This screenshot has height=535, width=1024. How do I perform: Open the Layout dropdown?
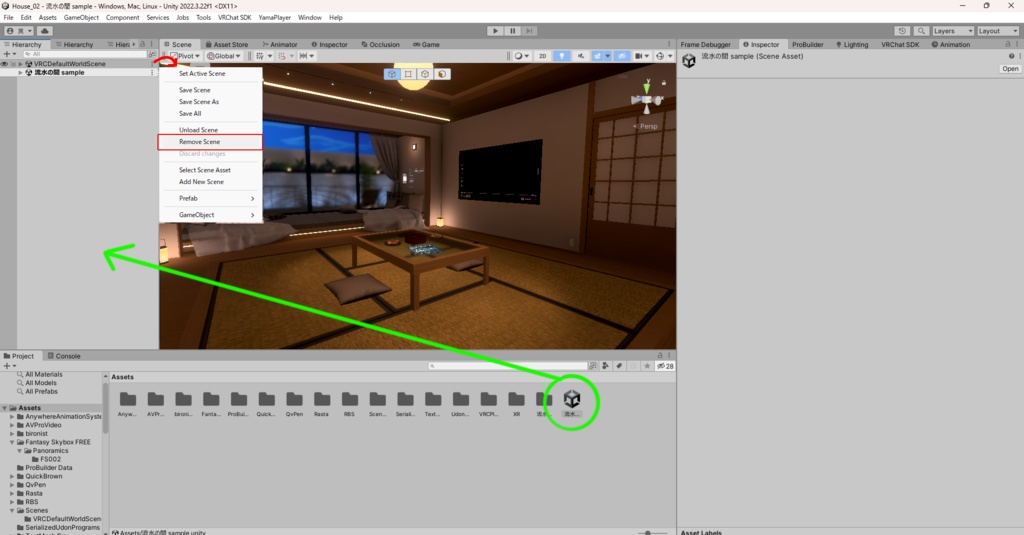pyautogui.click(x=997, y=31)
